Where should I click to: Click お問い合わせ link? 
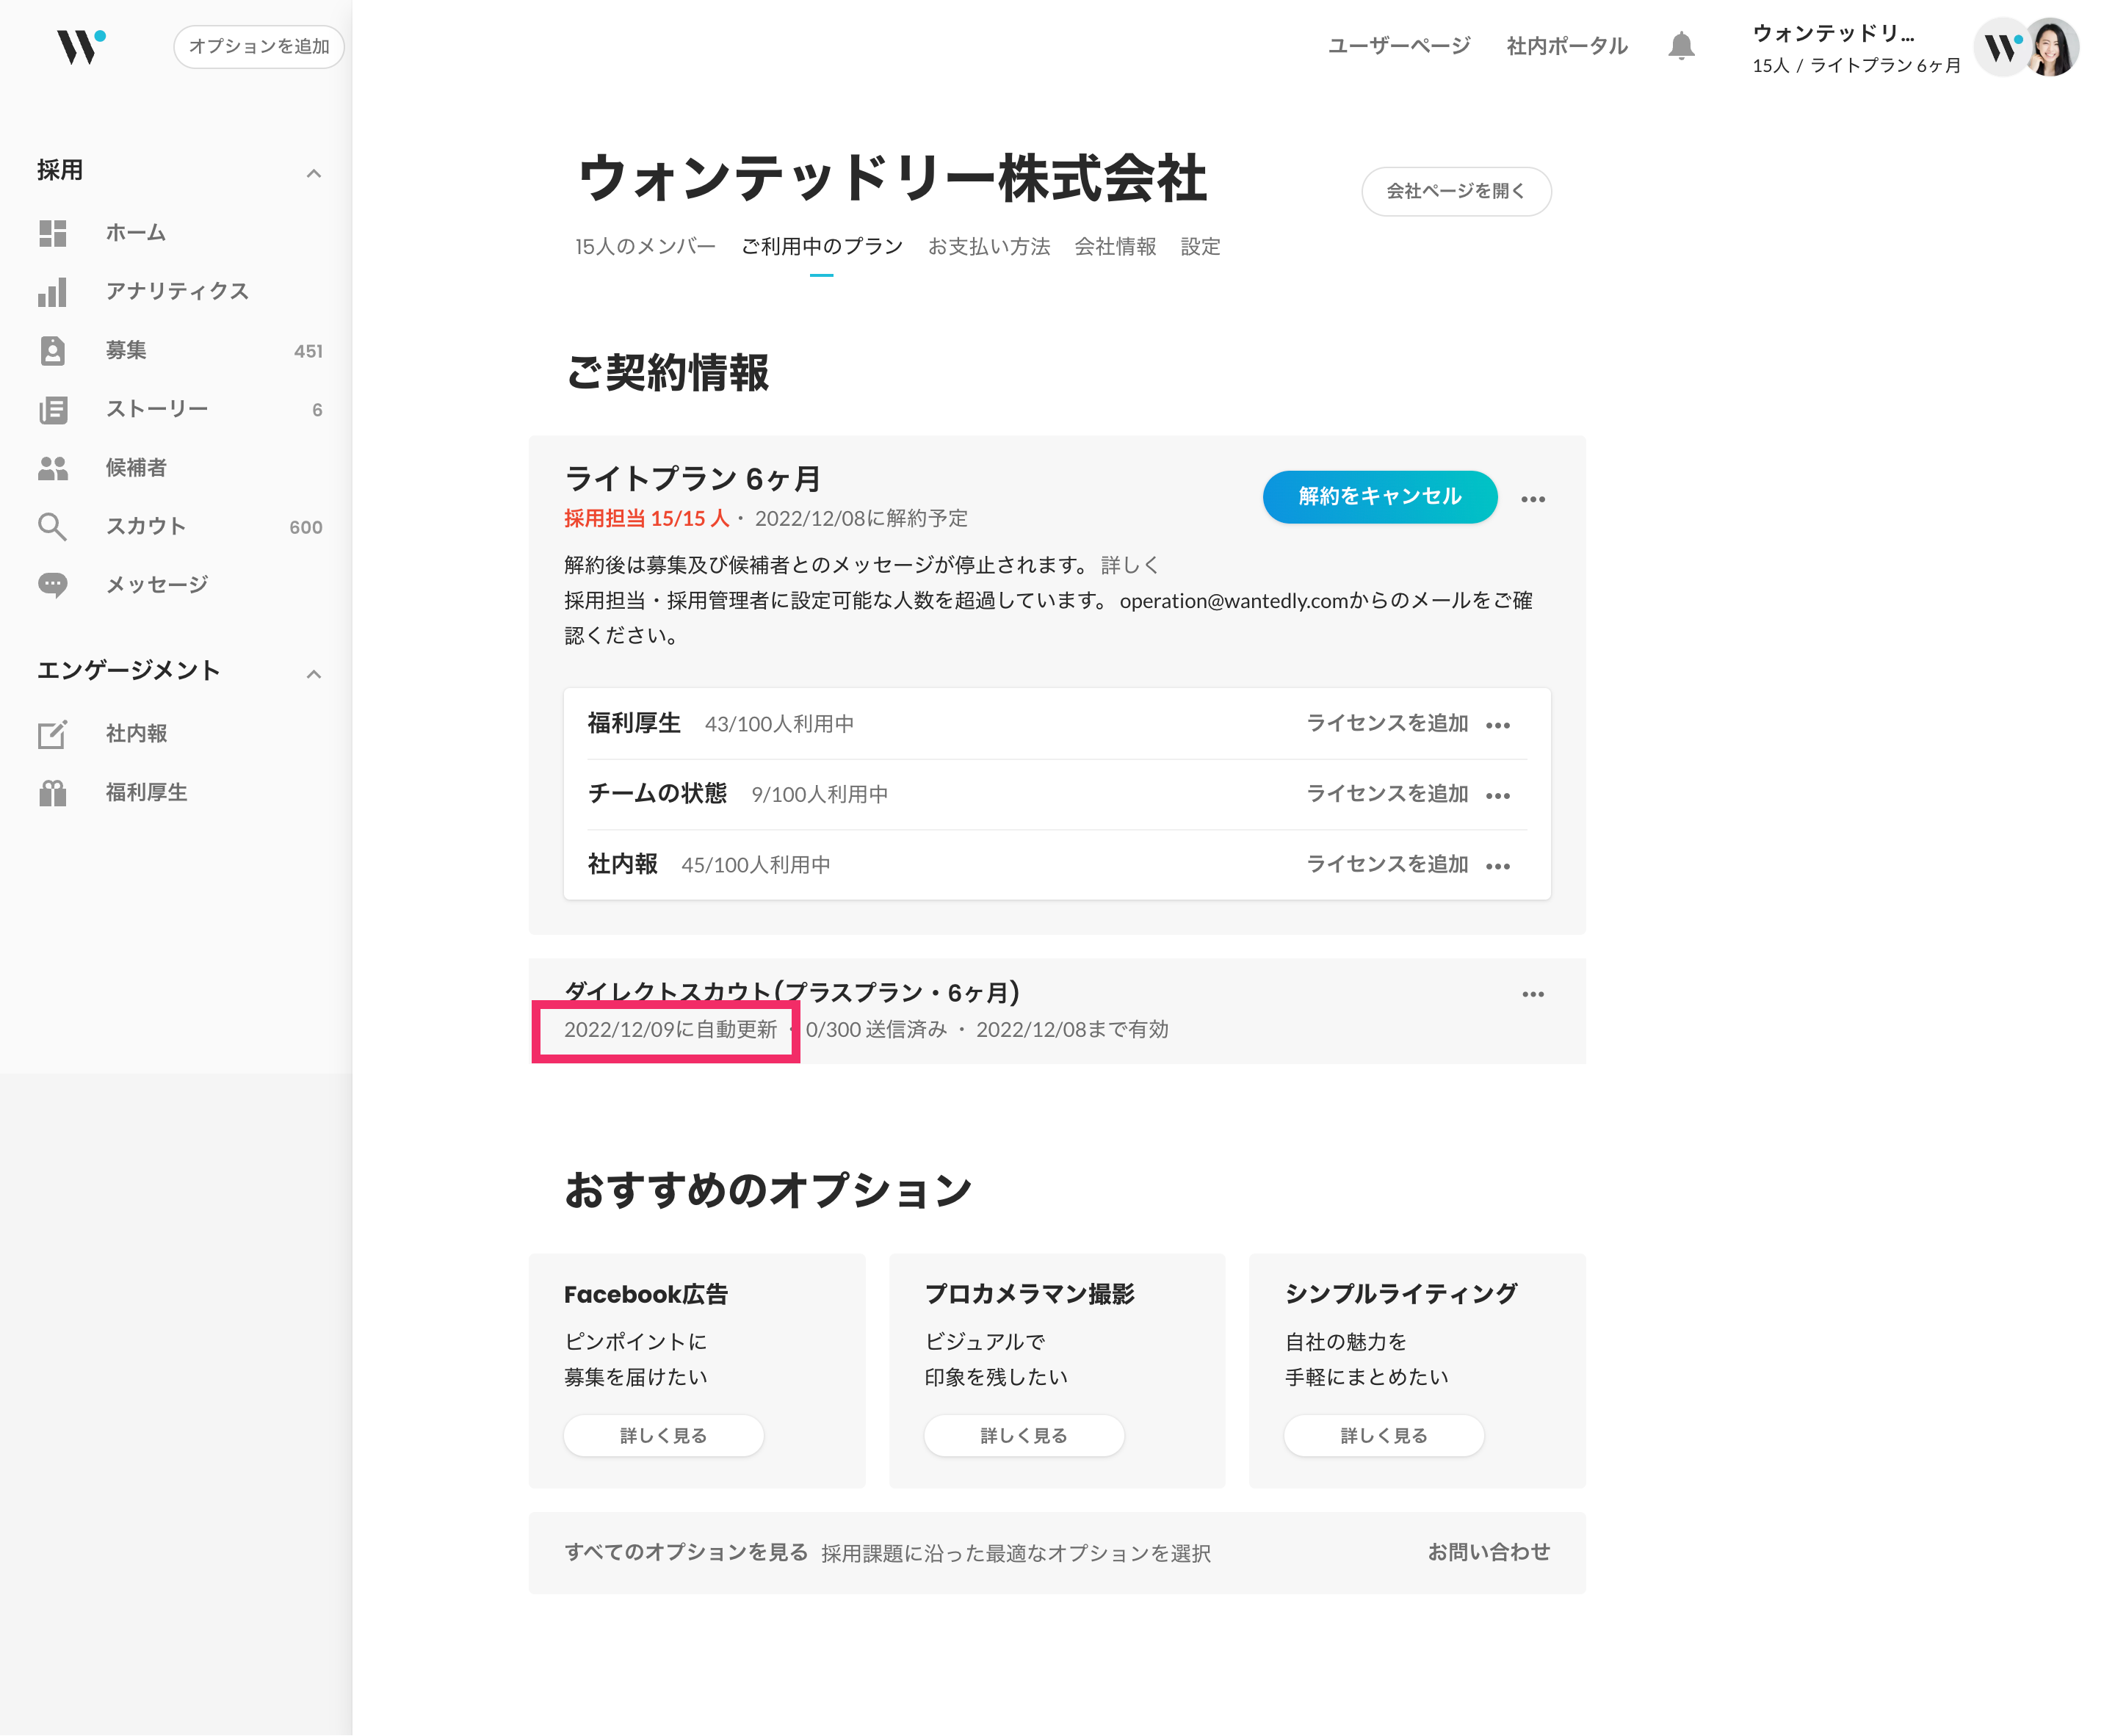pos(1488,1552)
